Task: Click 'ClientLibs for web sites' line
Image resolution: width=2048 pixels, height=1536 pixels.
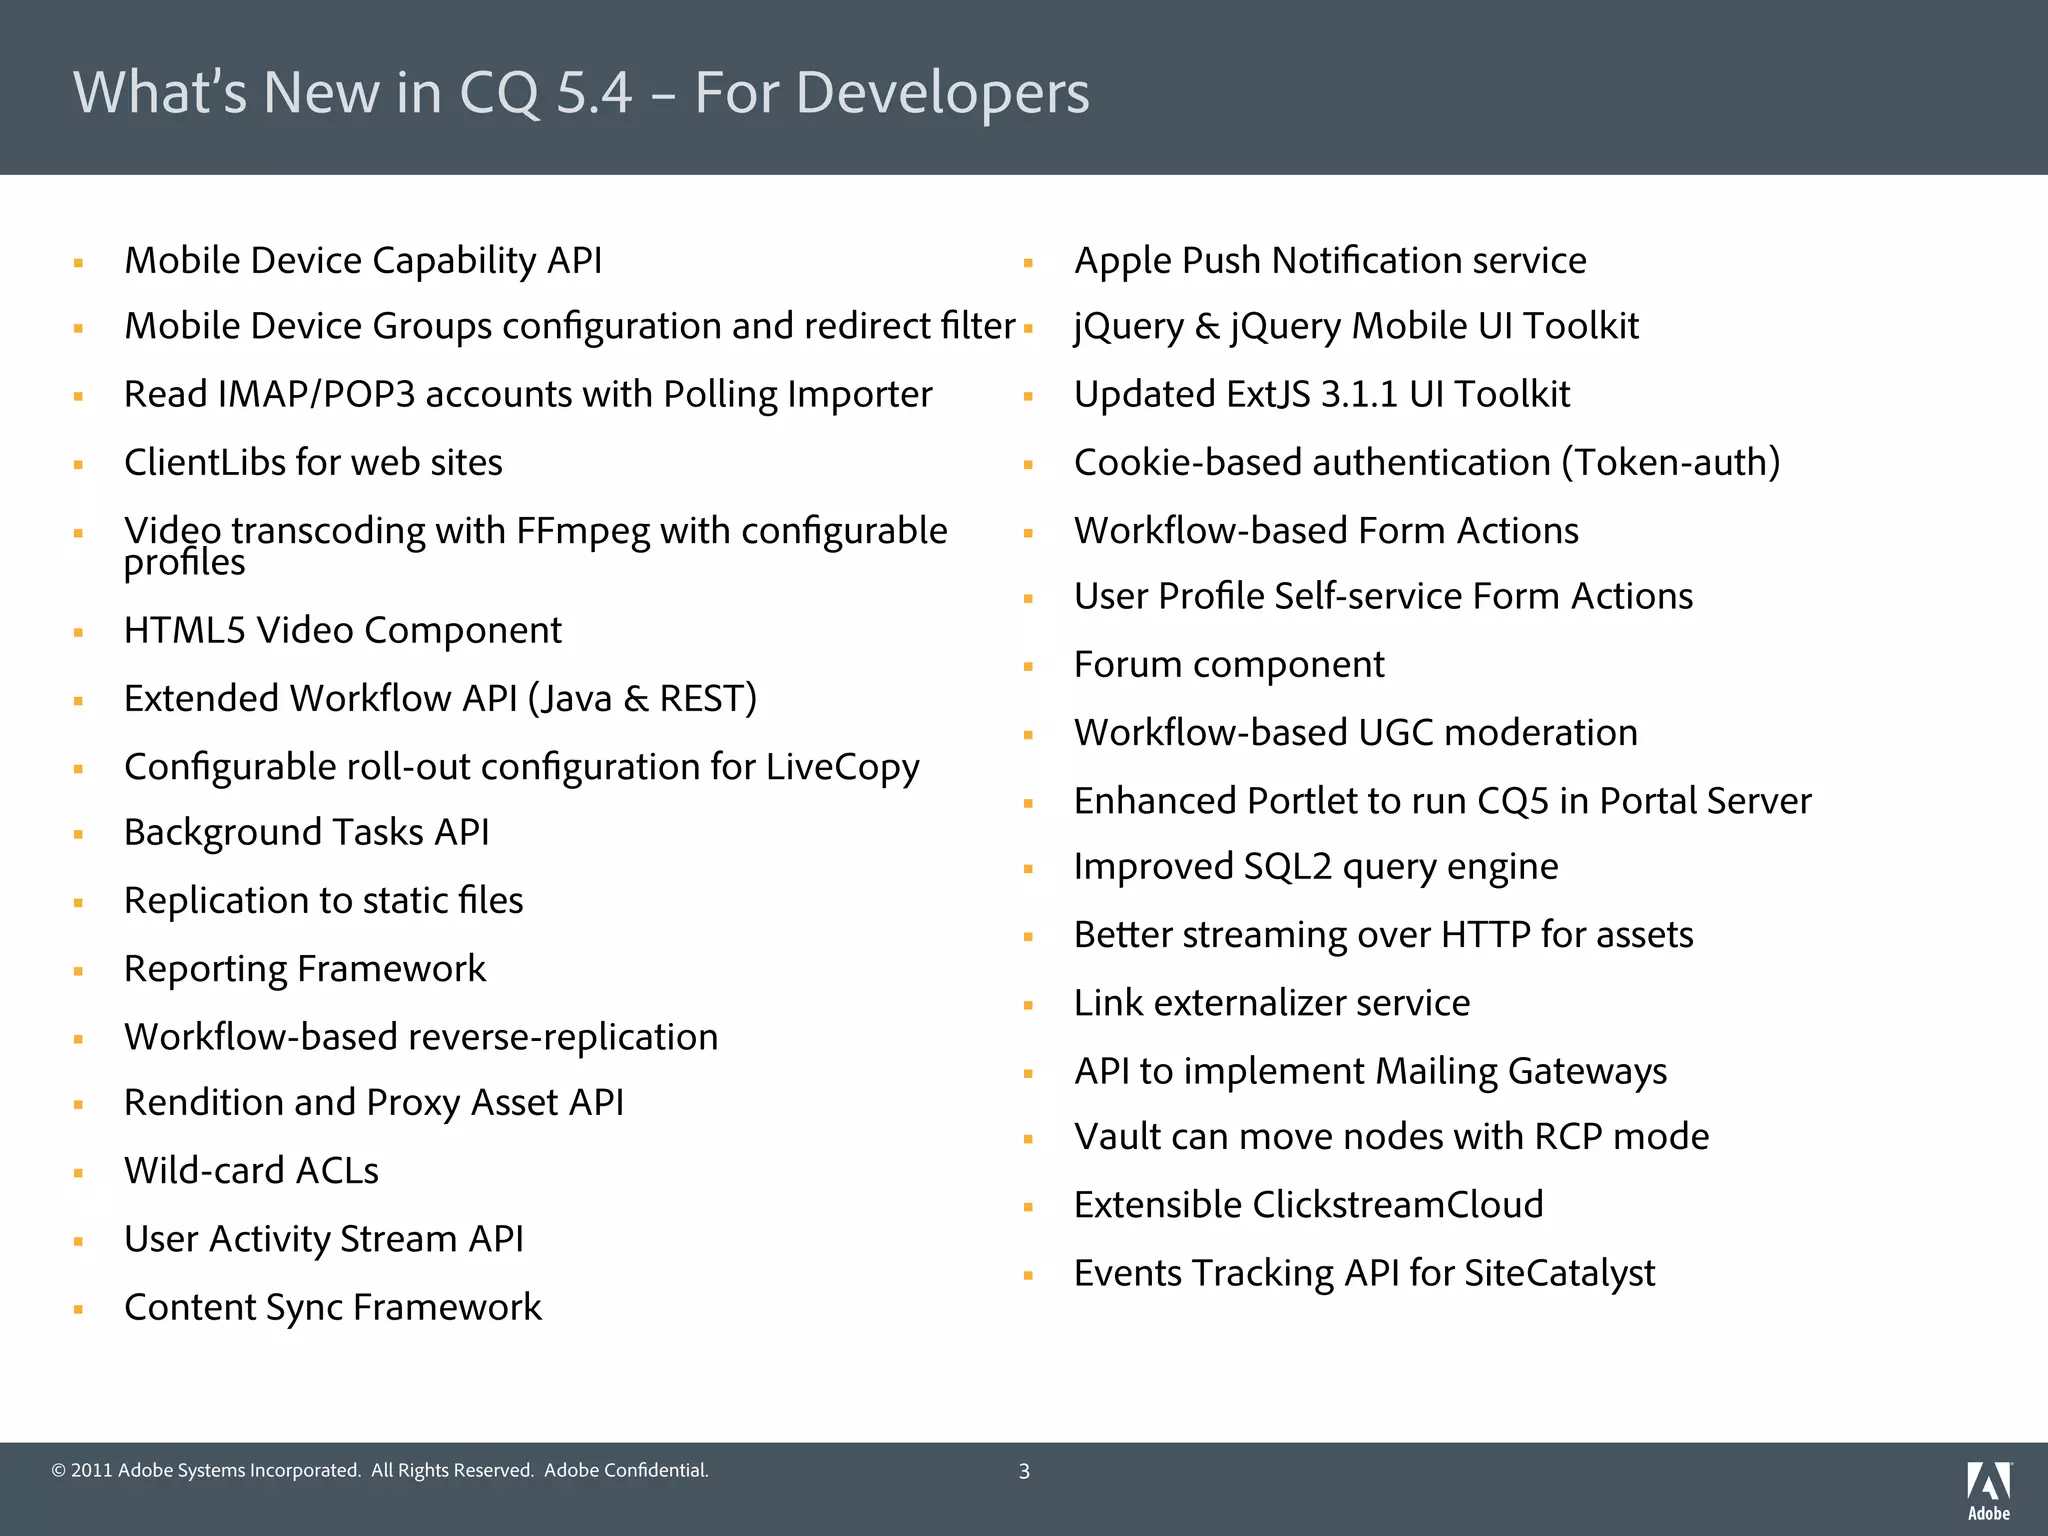Action: [313, 462]
